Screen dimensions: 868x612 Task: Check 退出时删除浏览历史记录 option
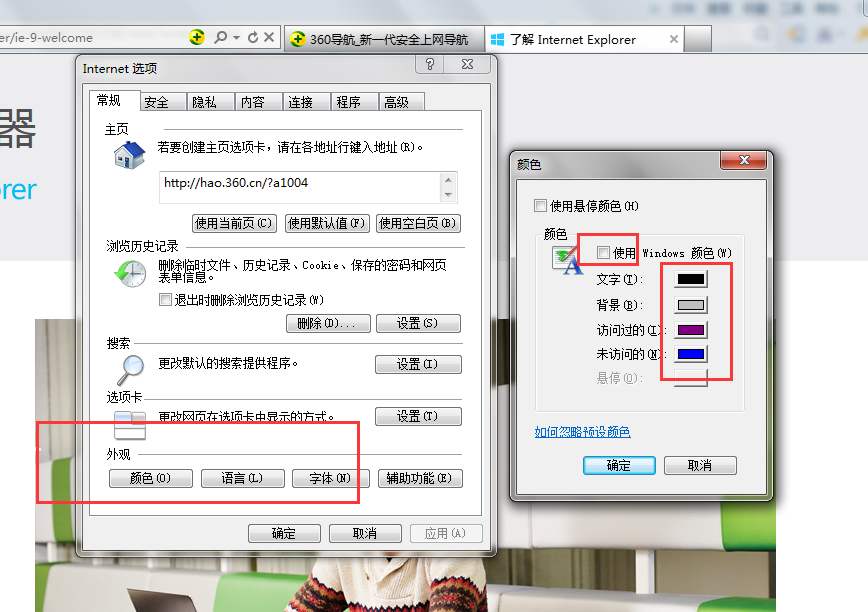coord(165,300)
